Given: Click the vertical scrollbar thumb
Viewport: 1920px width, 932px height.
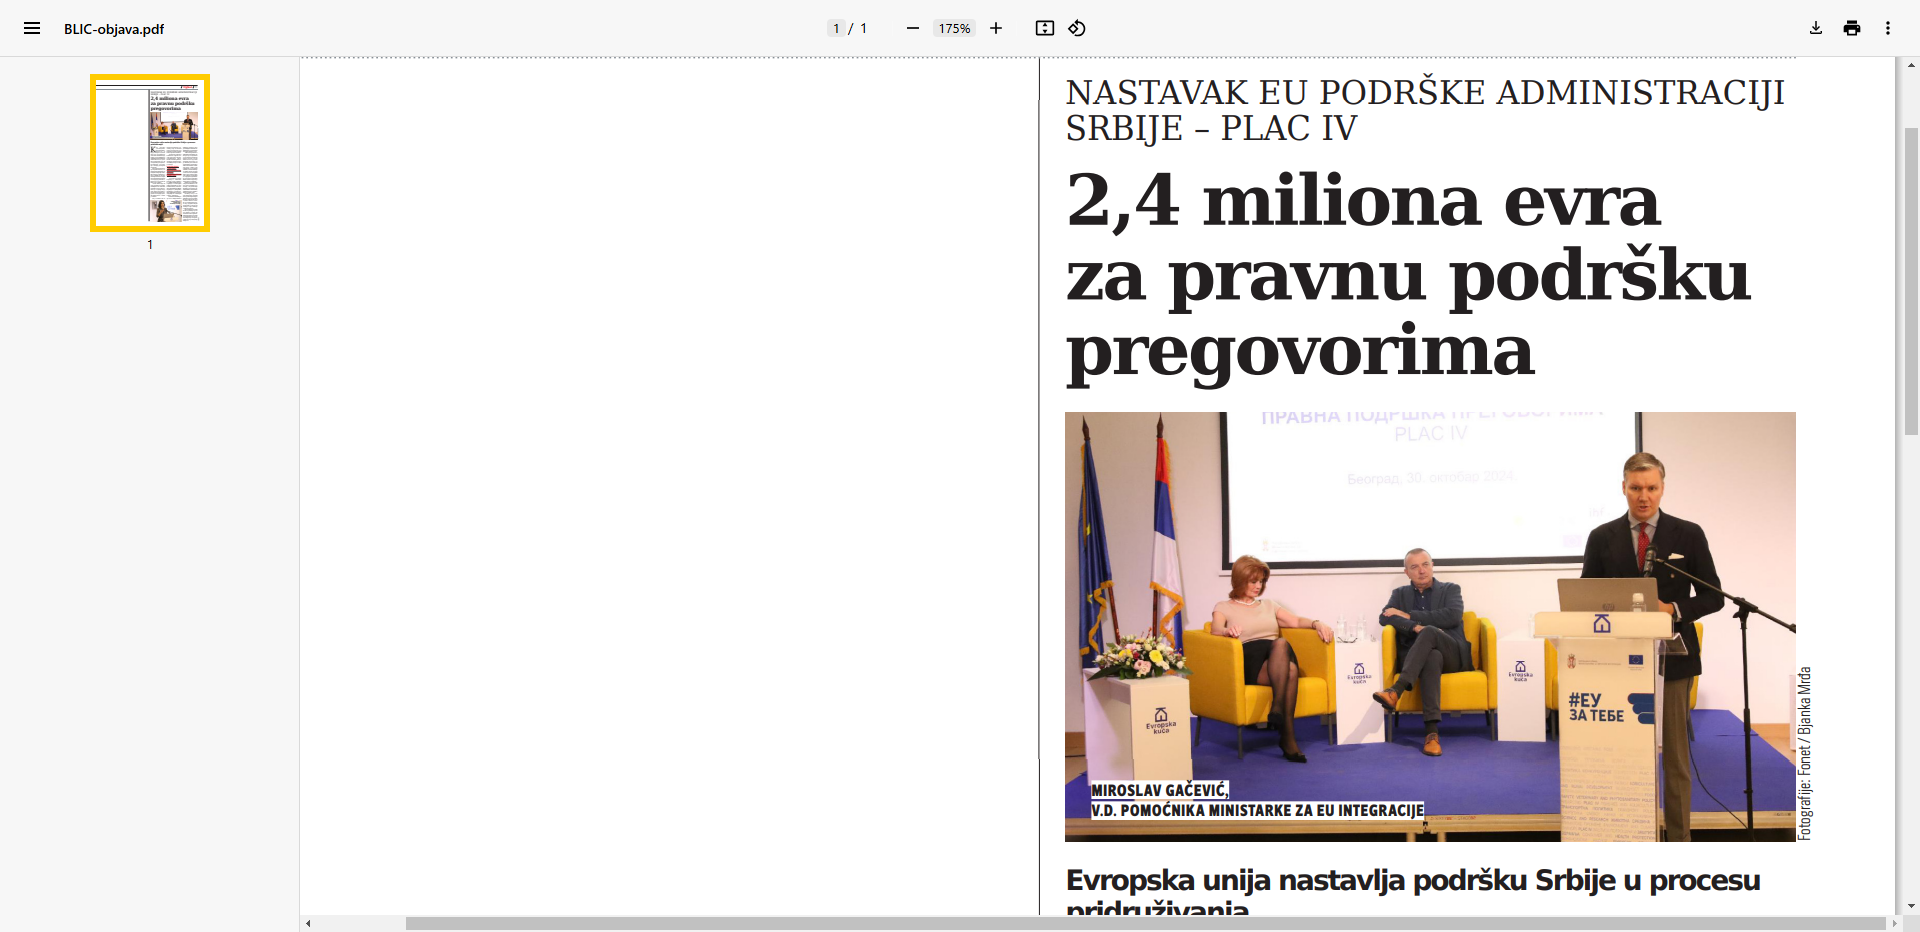Looking at the screenshot, I should click(1911, 280).
